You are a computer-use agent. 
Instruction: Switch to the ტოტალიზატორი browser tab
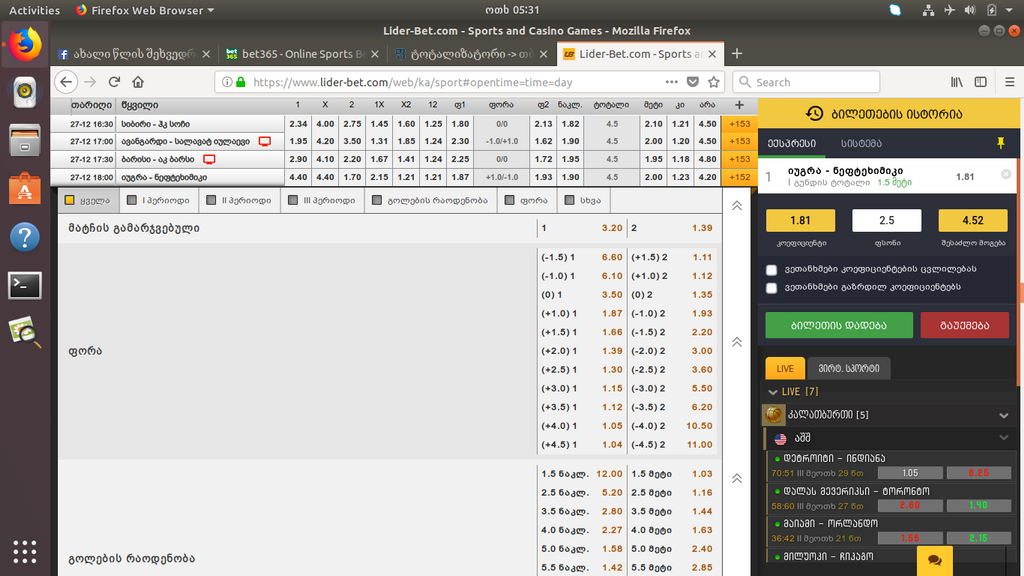coord(470,54)
